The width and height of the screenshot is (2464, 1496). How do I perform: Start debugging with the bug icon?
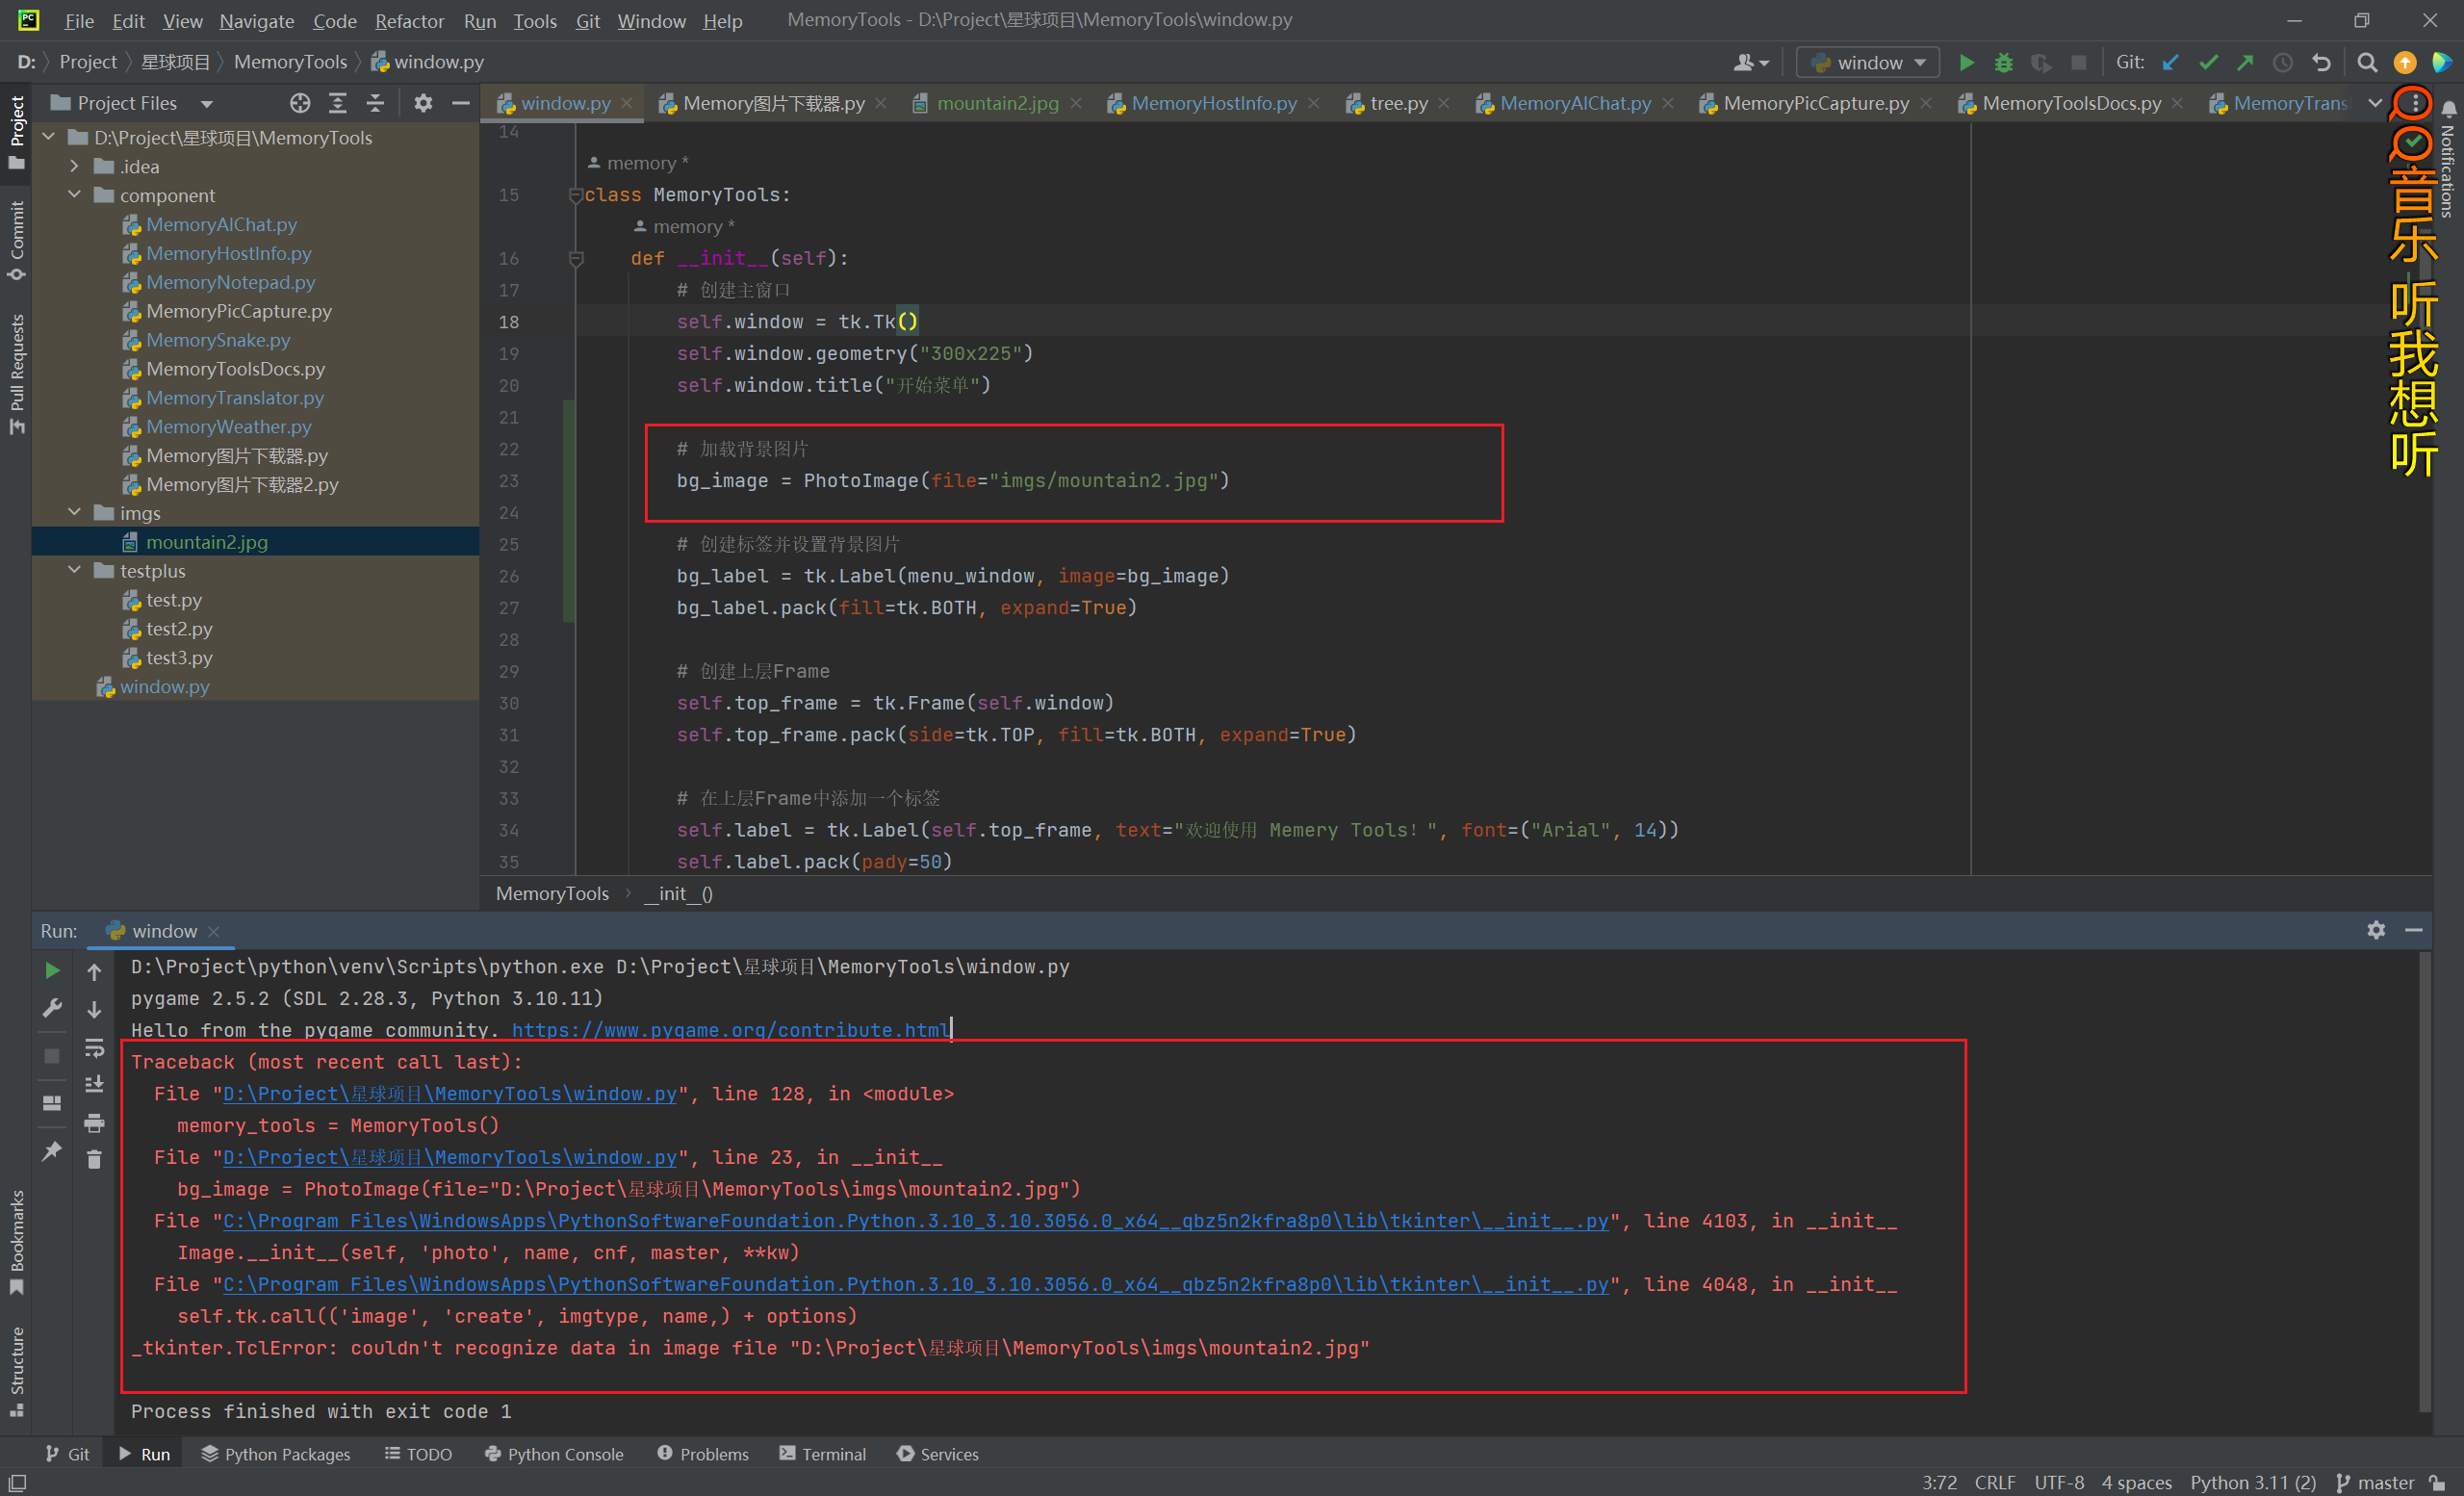(x=2004, y=62)
